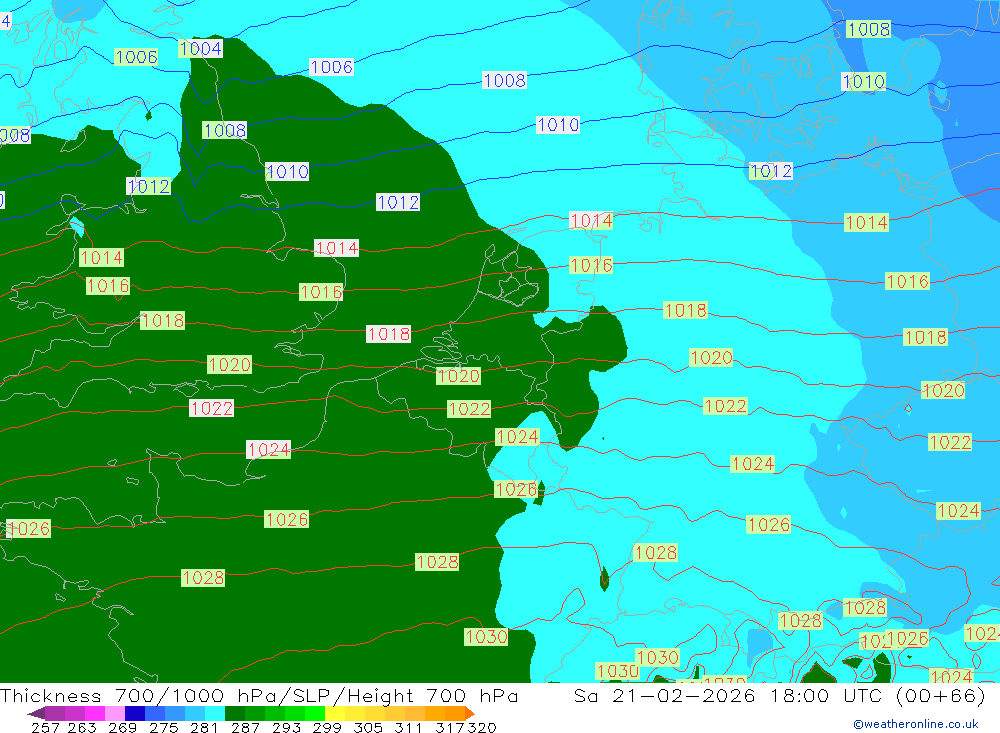Image resolution: width=1000 pixels, height=733 pixels.
Task: Click the 1008 label with white background
Action: 504,80
